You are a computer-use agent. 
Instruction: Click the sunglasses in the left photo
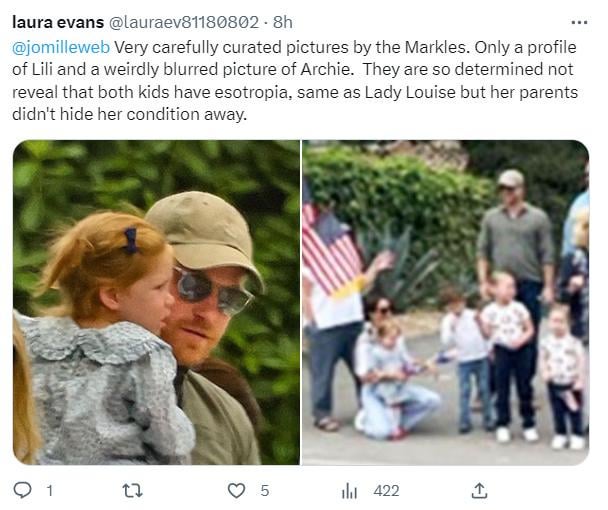click(213, 290)
